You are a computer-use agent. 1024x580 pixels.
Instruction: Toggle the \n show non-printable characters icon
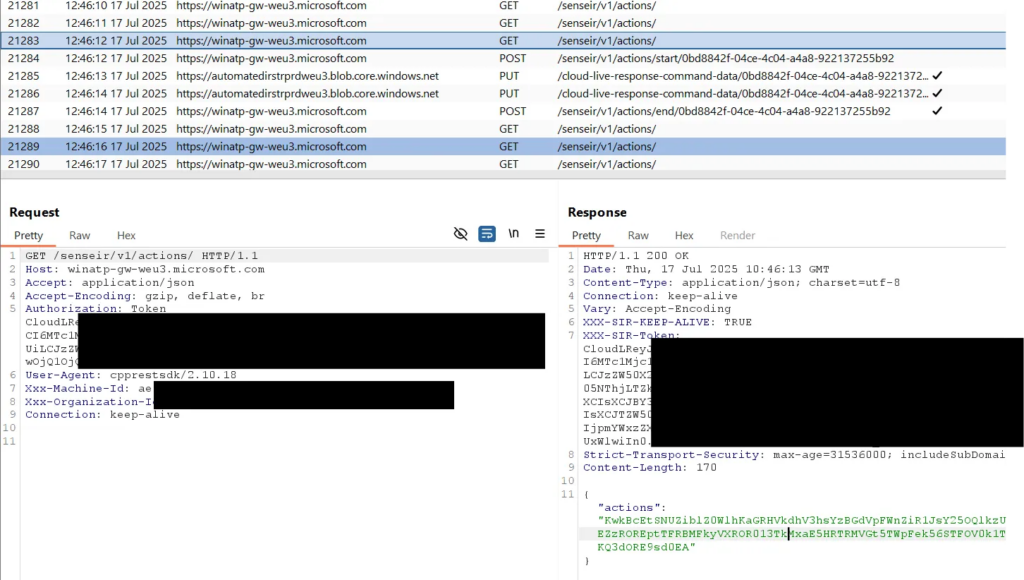click(514, 234)
